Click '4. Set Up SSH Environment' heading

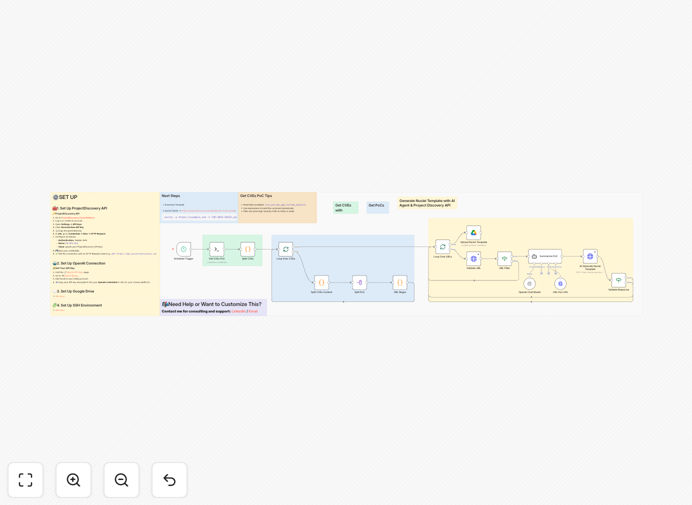[x=77, y=305]
